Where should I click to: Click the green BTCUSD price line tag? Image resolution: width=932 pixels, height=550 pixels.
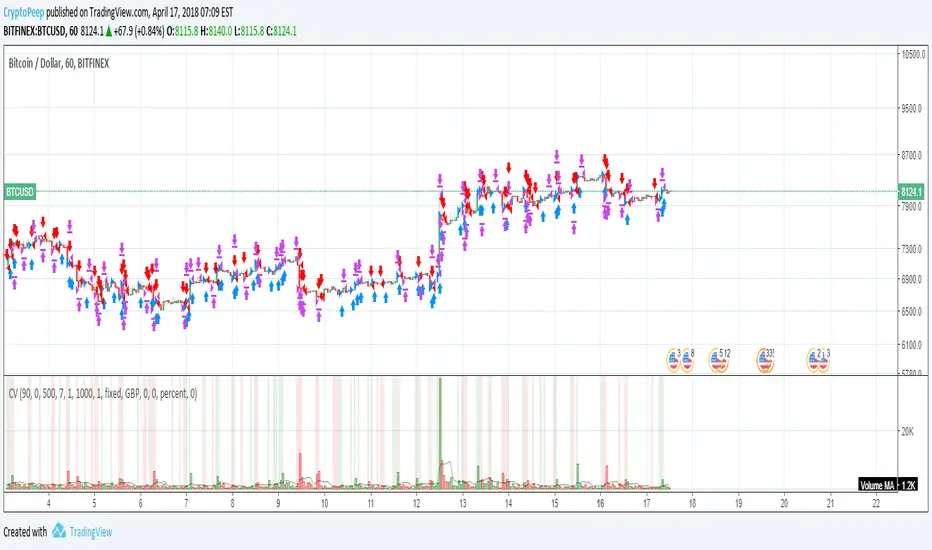[x=20, y=191]
